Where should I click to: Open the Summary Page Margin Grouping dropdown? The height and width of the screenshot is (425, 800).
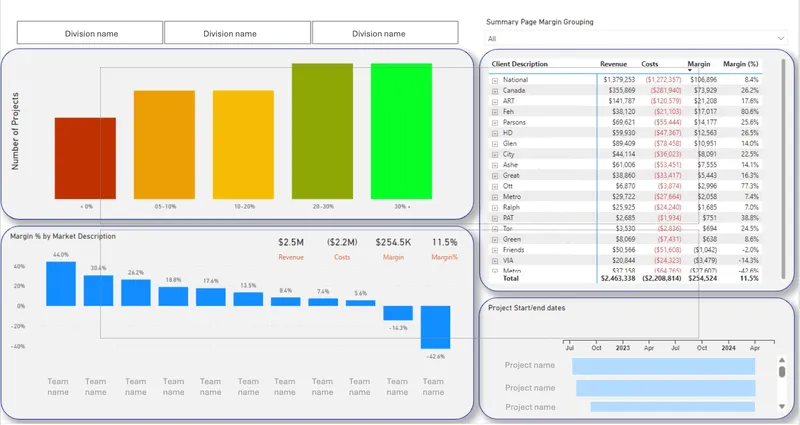click(636, 38)
